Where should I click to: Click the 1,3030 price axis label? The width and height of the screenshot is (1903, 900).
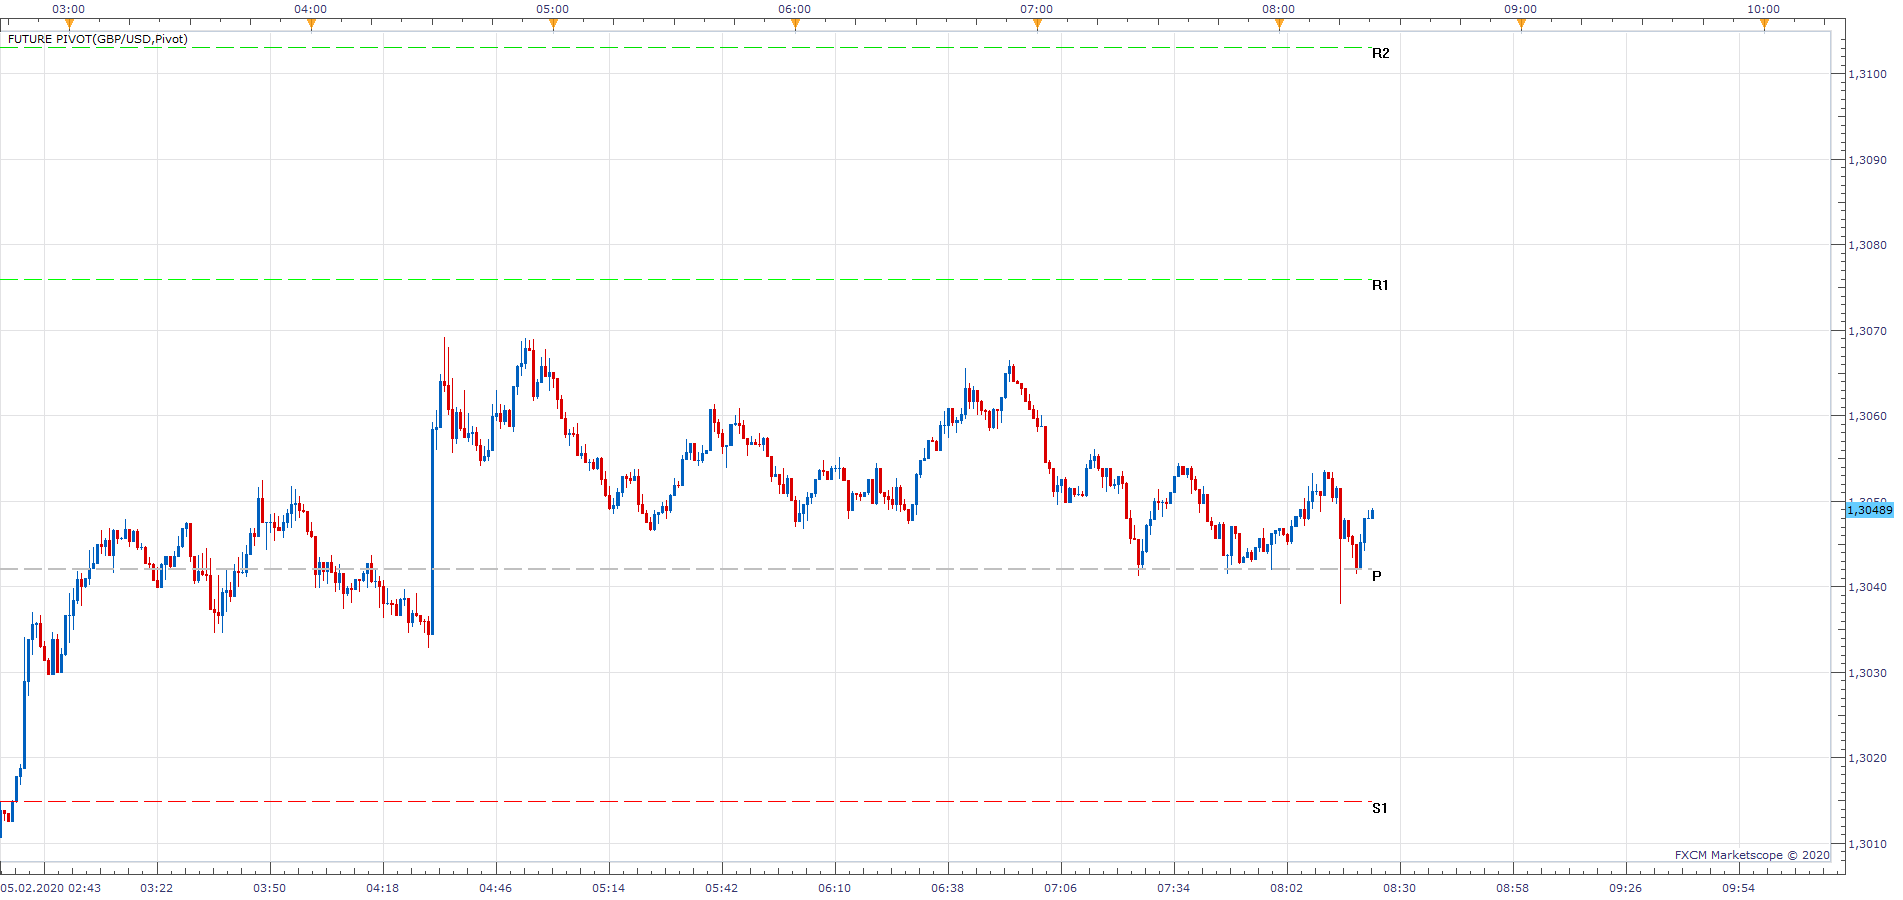point(1867,673)
